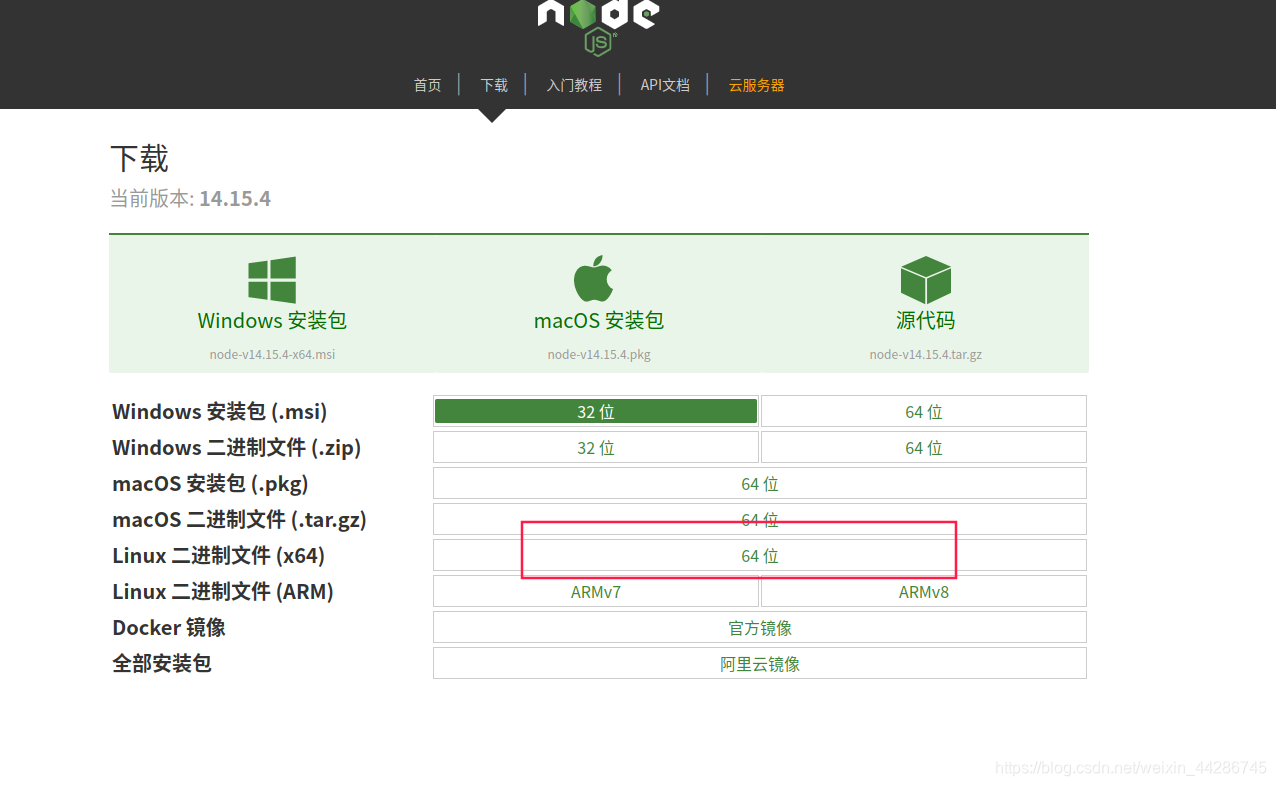Click the Linux 二进制文件 (ARM) row label
This screenshot has width=1276, height=786.
(223, 591)
